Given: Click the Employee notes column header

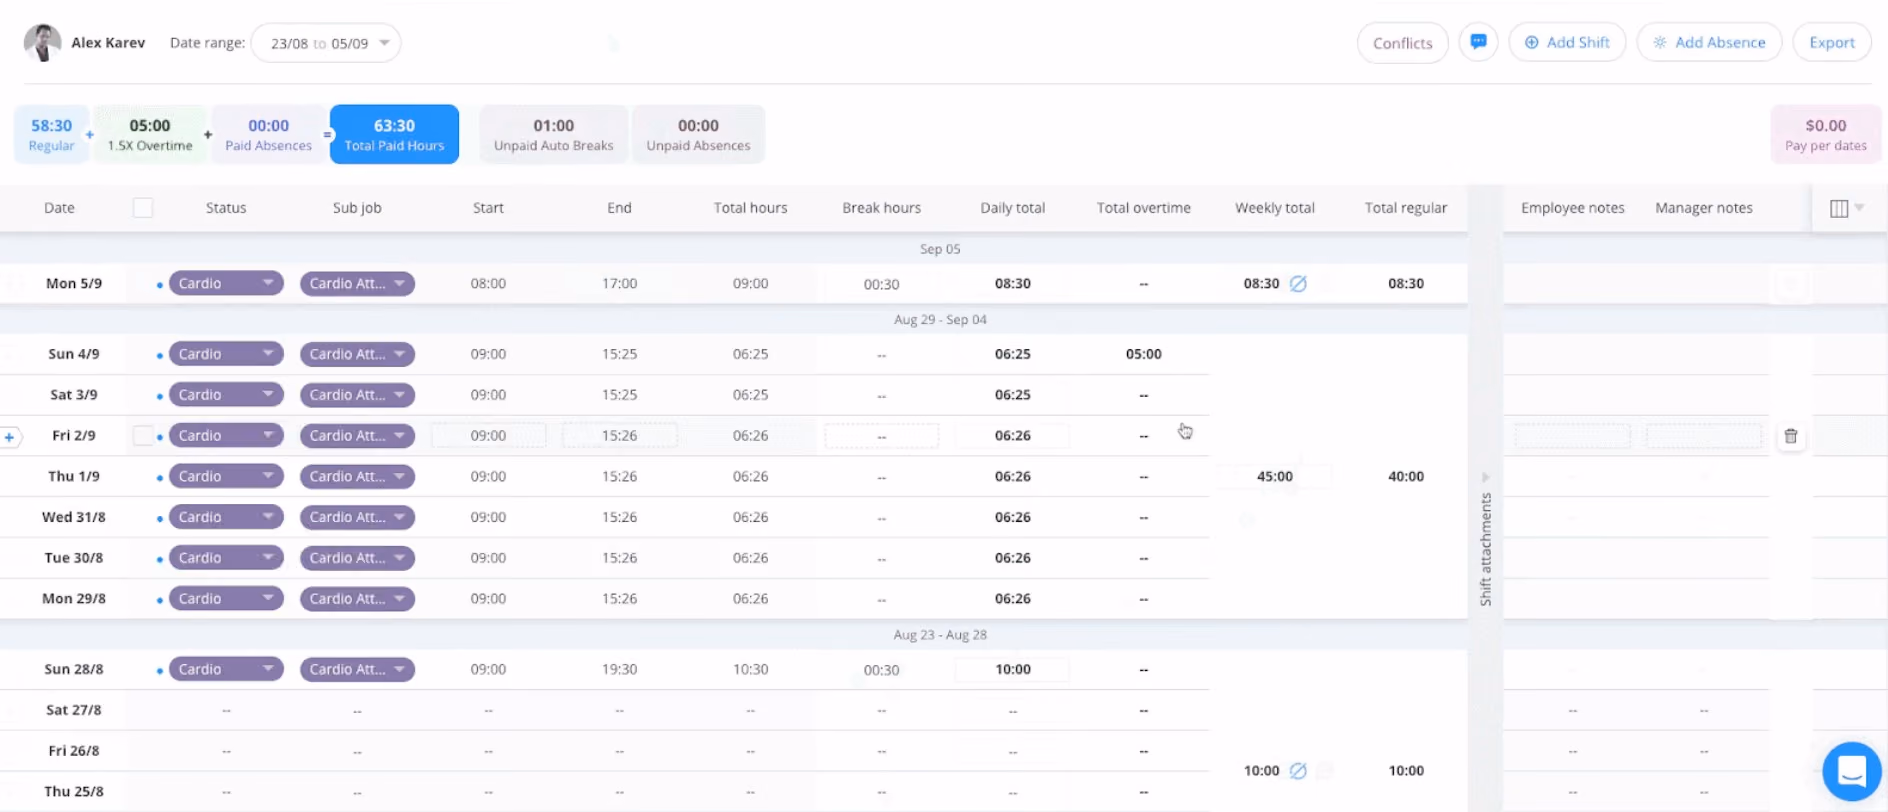Looking at the screenshot, I should 1572,208.
